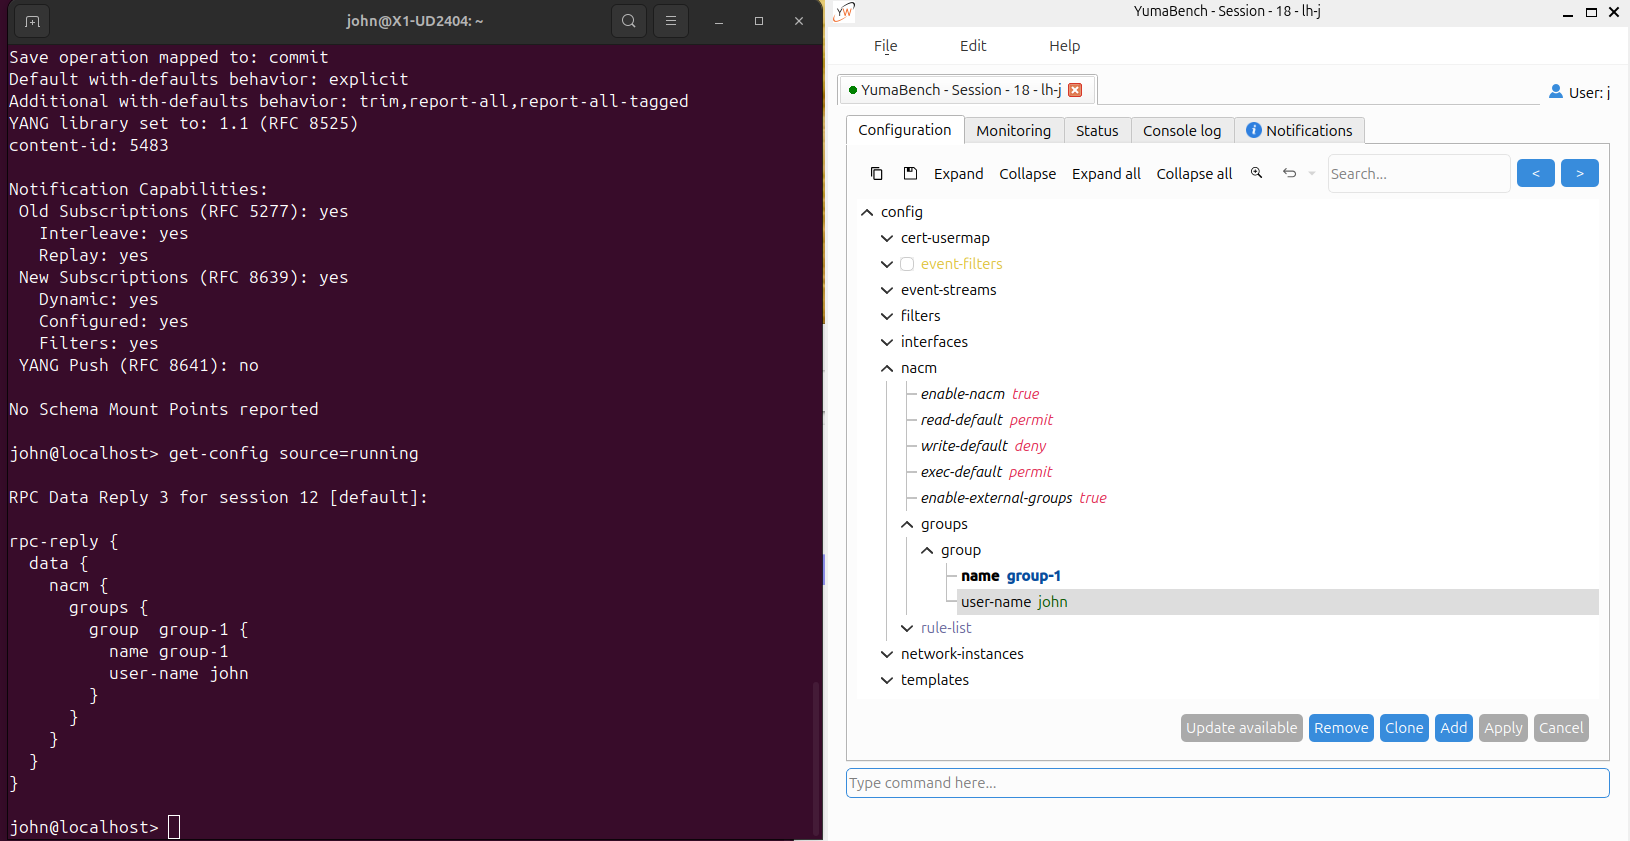This screenshot has height=841, width=1630.
Task: Click the zoom magnifier icon in toolbar
Action: (x=1257, y=173)
